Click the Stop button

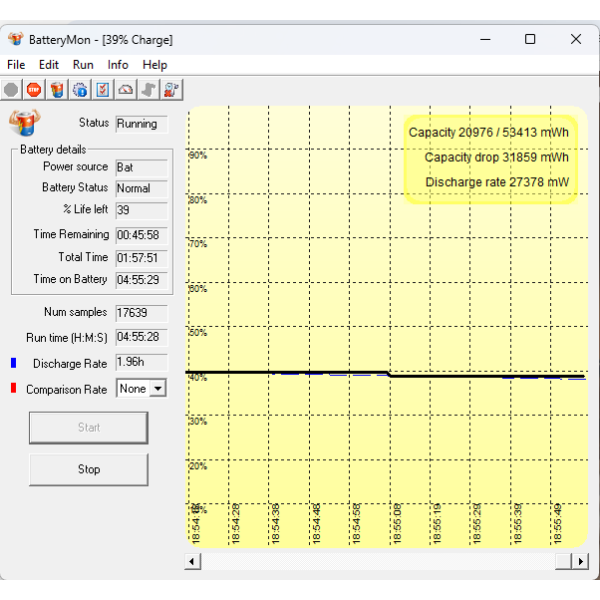[x=89, y=469]
